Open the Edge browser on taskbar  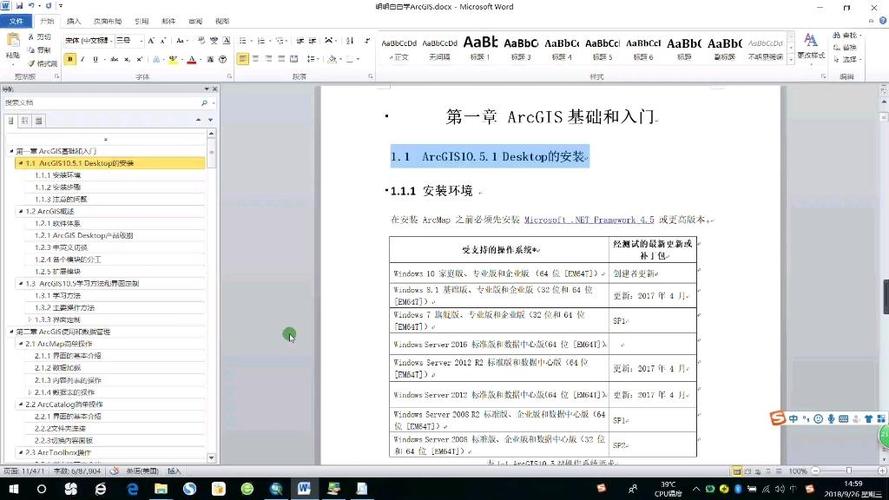pyautogui.click(x=132, y=488)
